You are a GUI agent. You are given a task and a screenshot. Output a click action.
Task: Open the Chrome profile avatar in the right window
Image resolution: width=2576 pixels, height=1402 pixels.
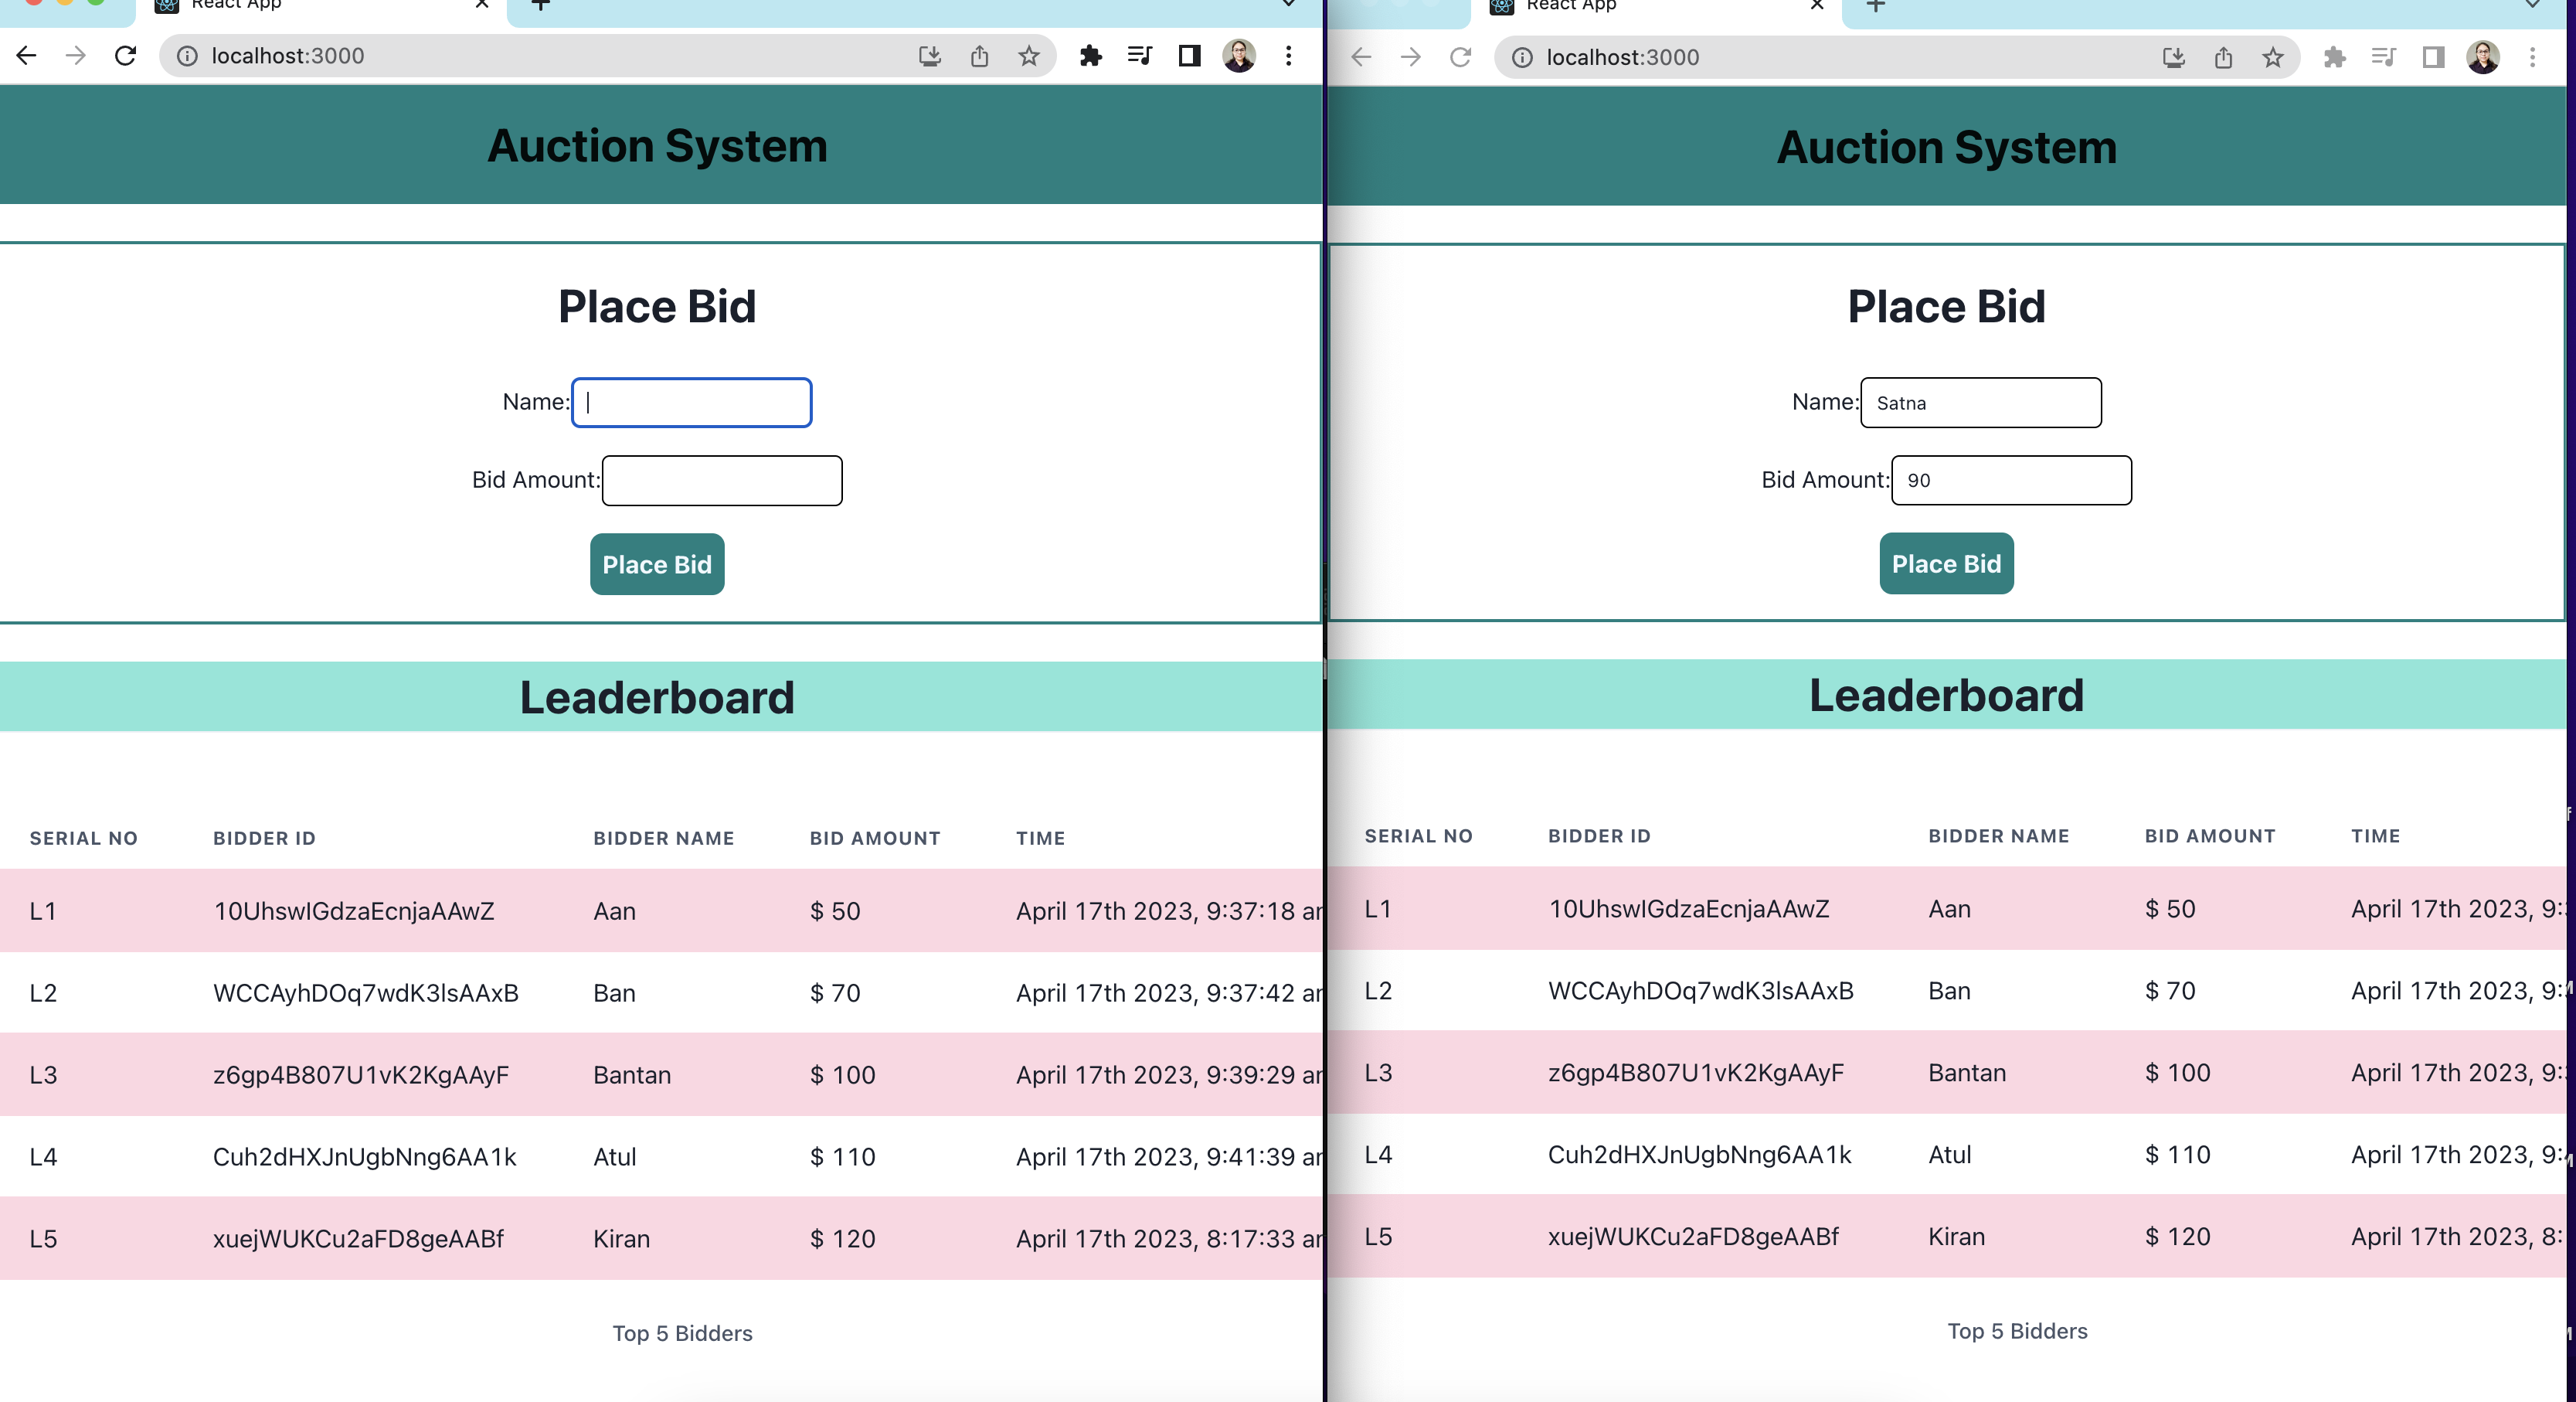[x=2483, y=57]
